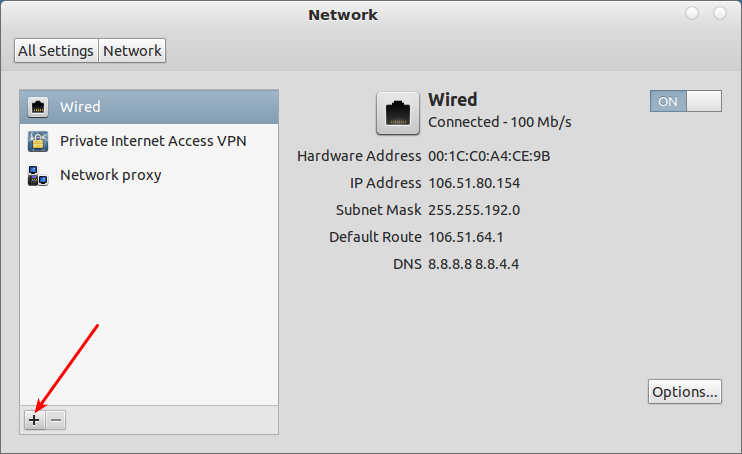
Task: Turn off the Wired connection switch
Action: coord(685,101)
